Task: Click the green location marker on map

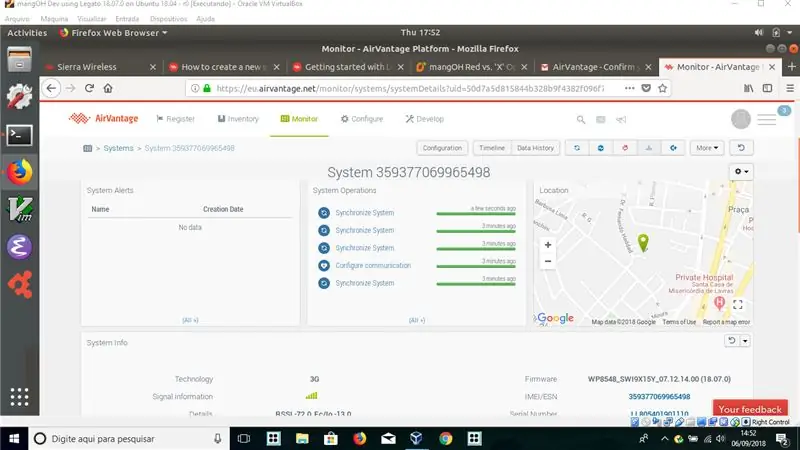Action: point(643,242)
